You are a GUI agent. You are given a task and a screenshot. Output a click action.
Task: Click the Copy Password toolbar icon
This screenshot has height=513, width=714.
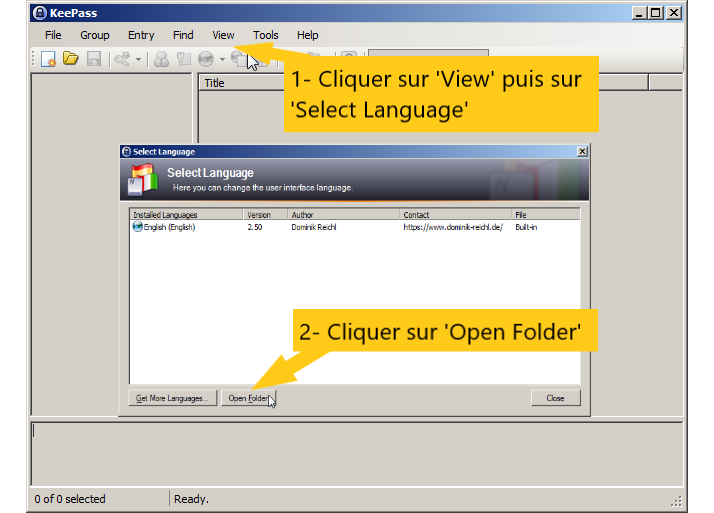(184, 59)
